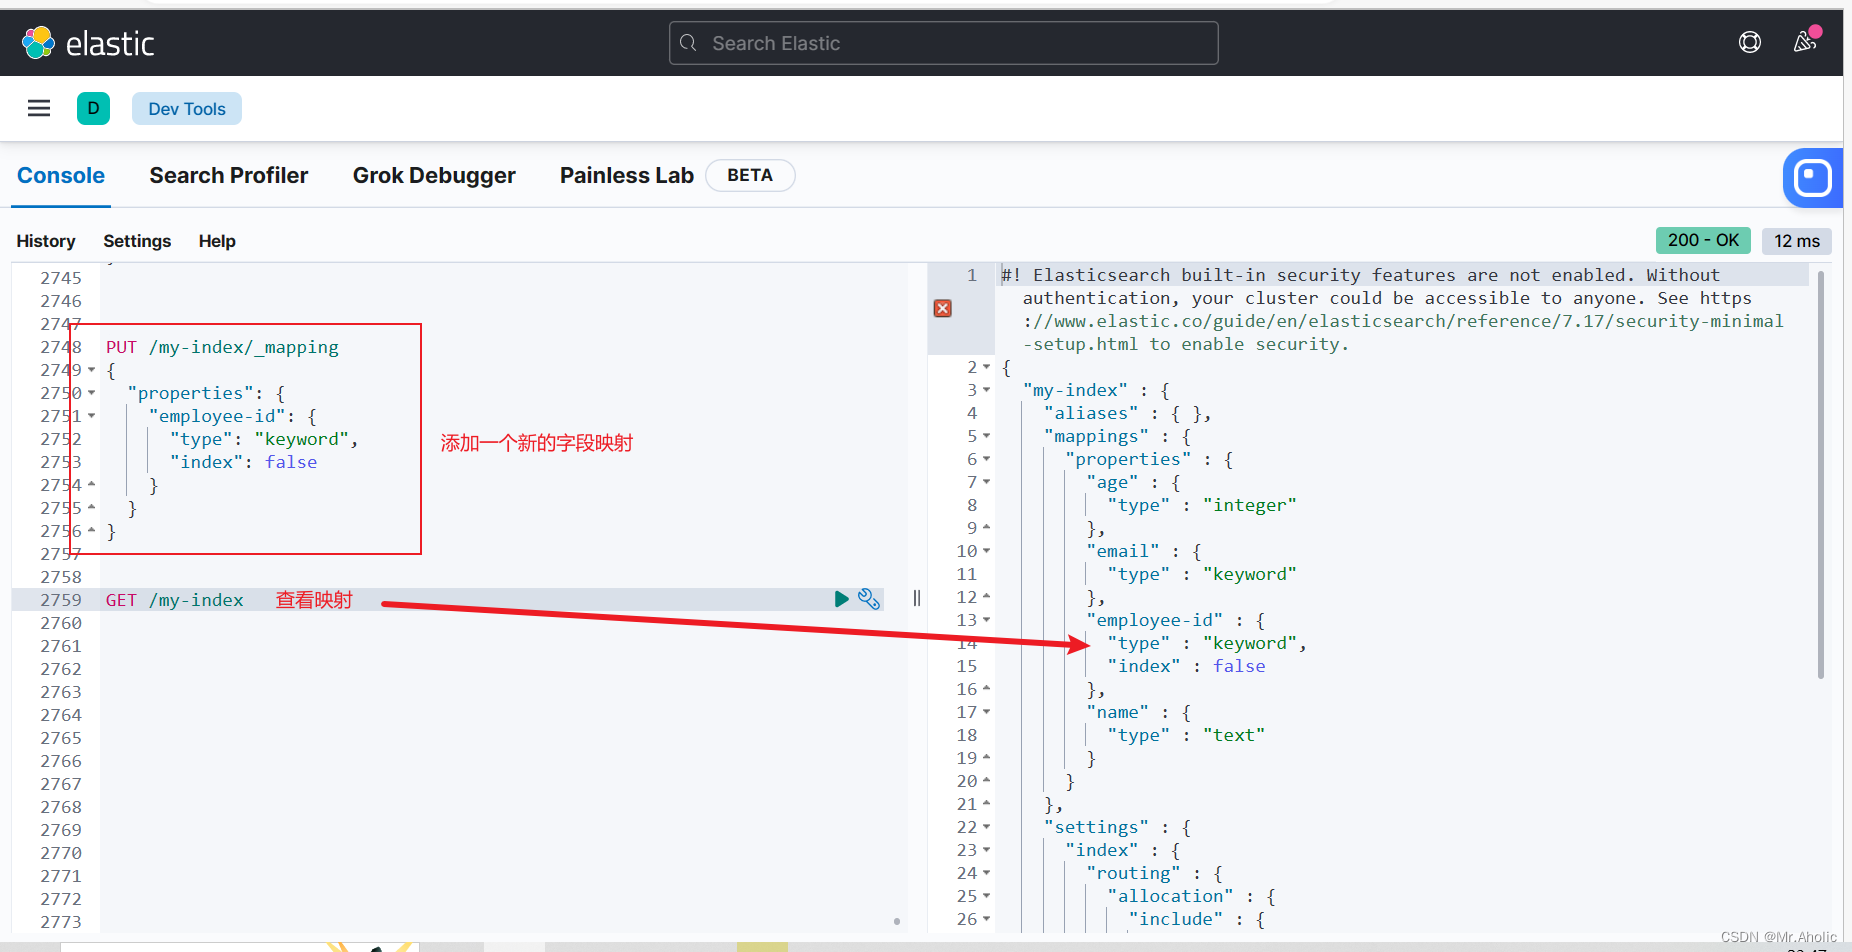Collapse output properties at line 6
This screenshot has height=952, width=1852.
986,459
